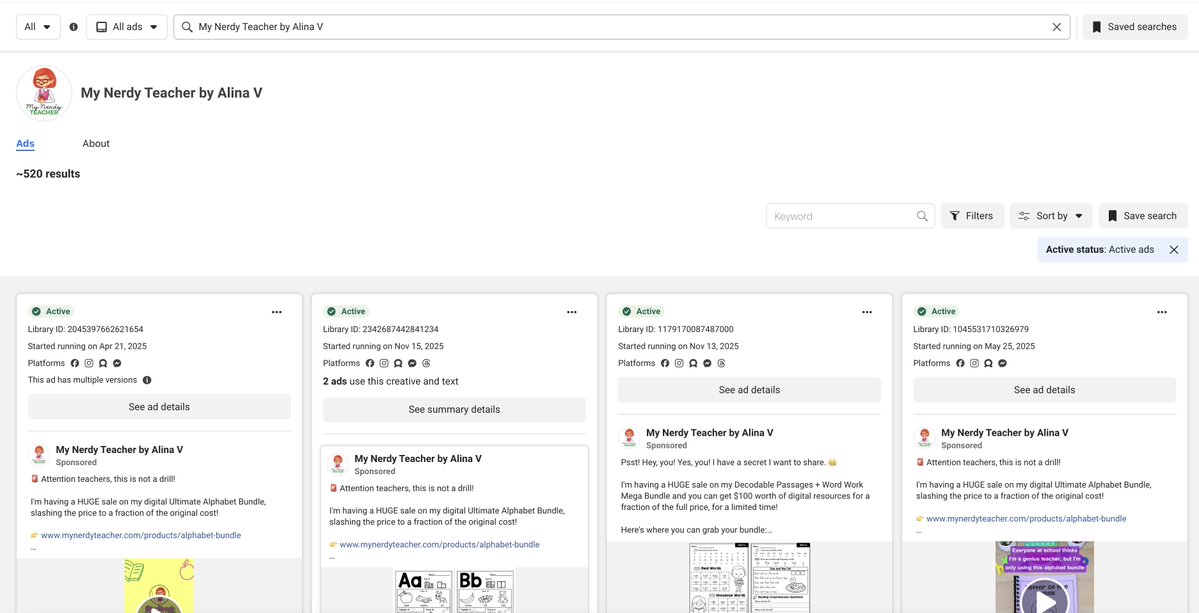Image resolution: width=1199 pixels, height=613 pixels.
Task: Click advertiser name in ad 1179170087487000
Action: click(710, 433)
